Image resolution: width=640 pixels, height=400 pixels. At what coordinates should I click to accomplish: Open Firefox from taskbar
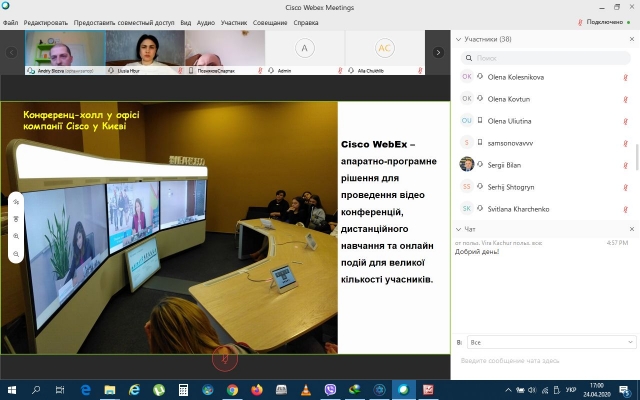pos(257,390)
